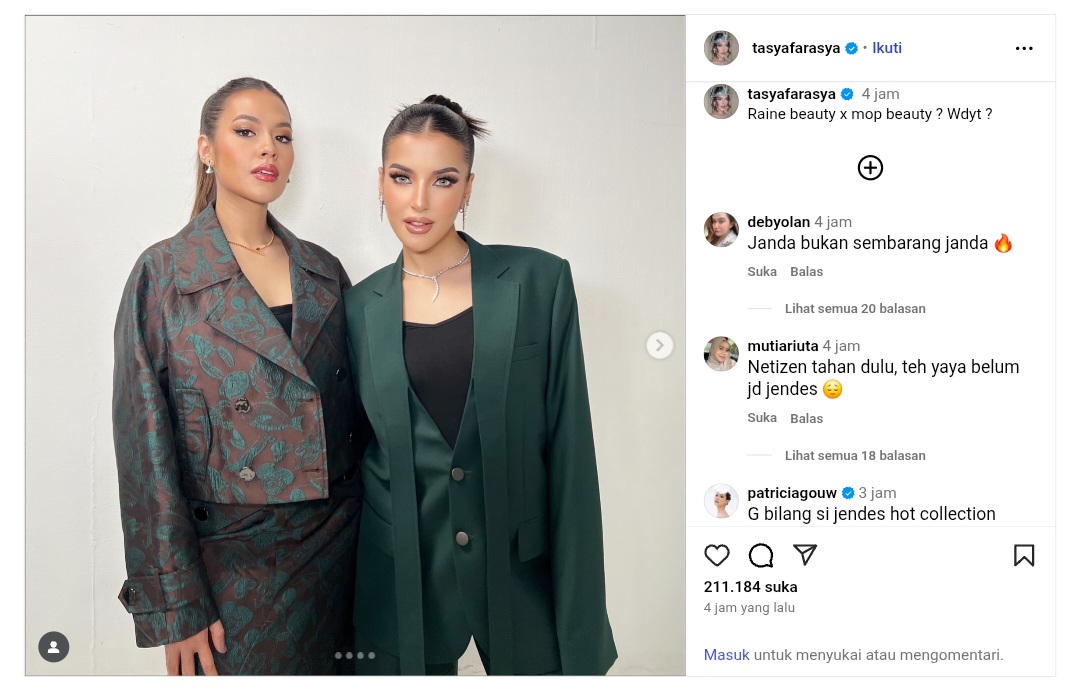Viewport: 1080px width, 696px height.
Task: Save the post with the bookmark icon
Action: 1024,555
